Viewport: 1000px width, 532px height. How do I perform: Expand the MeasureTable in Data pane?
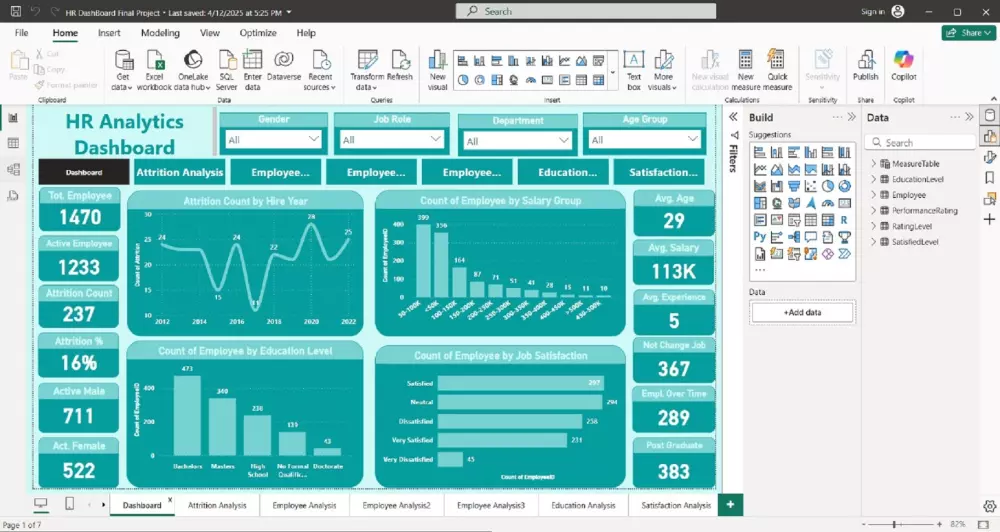[873, 164]
